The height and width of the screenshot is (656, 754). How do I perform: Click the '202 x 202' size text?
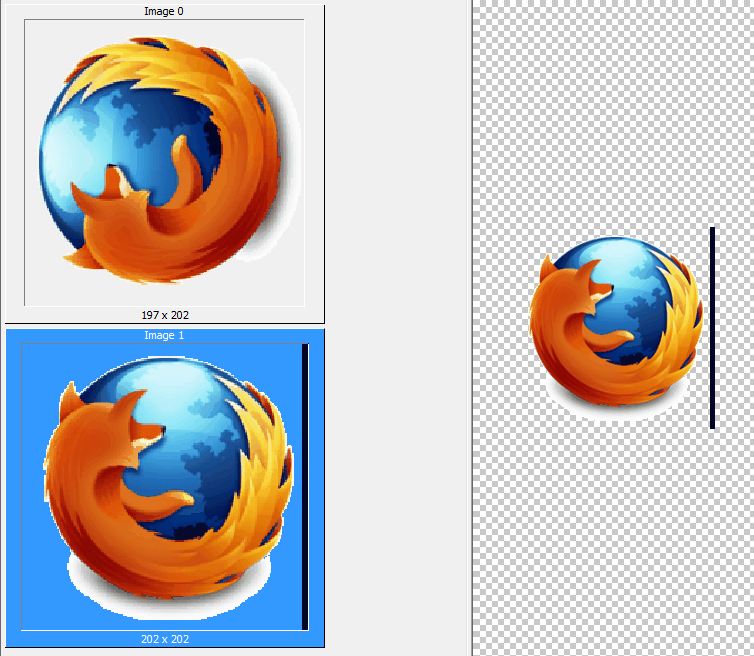(165, 639)
